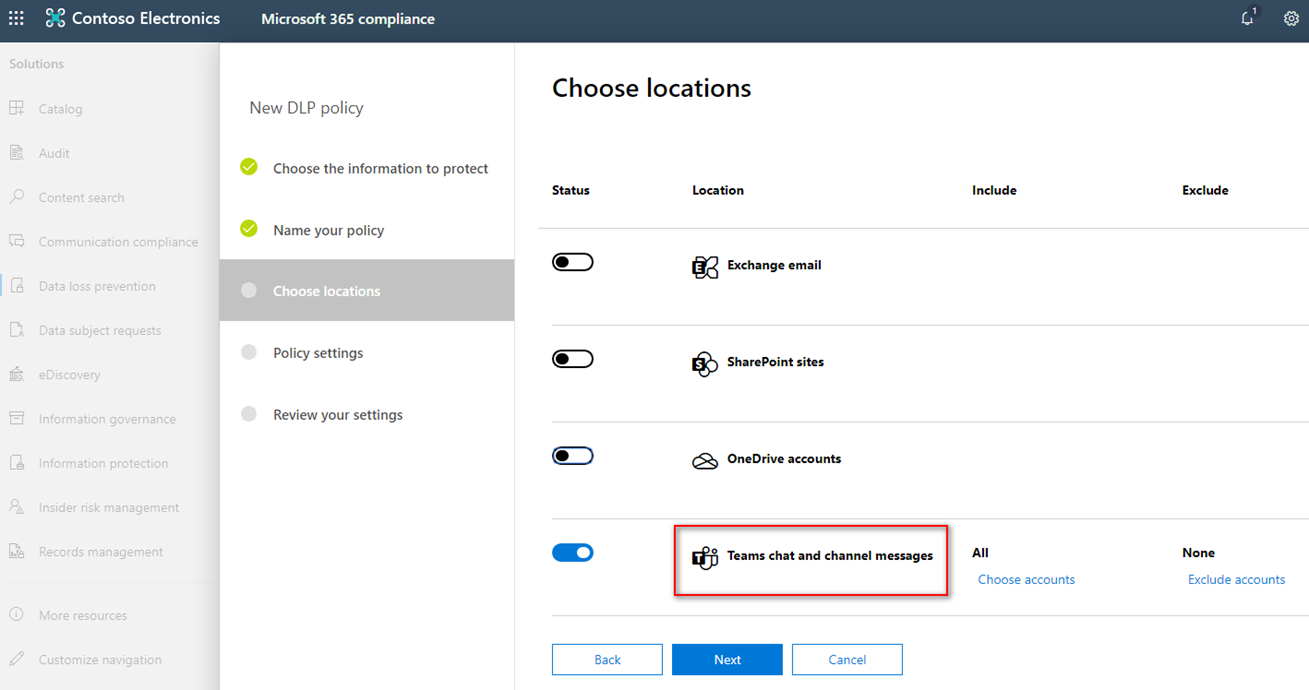Screen dimensions: 1309x690
Task: Click the eDiscovery sidebar icon
Action: (17, 374)
